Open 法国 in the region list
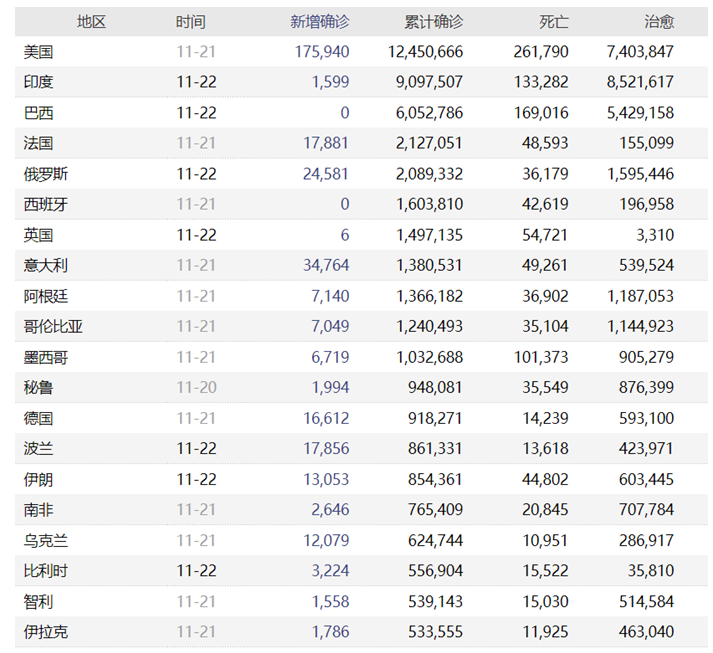The image size is (713, 653). point(38,143)
